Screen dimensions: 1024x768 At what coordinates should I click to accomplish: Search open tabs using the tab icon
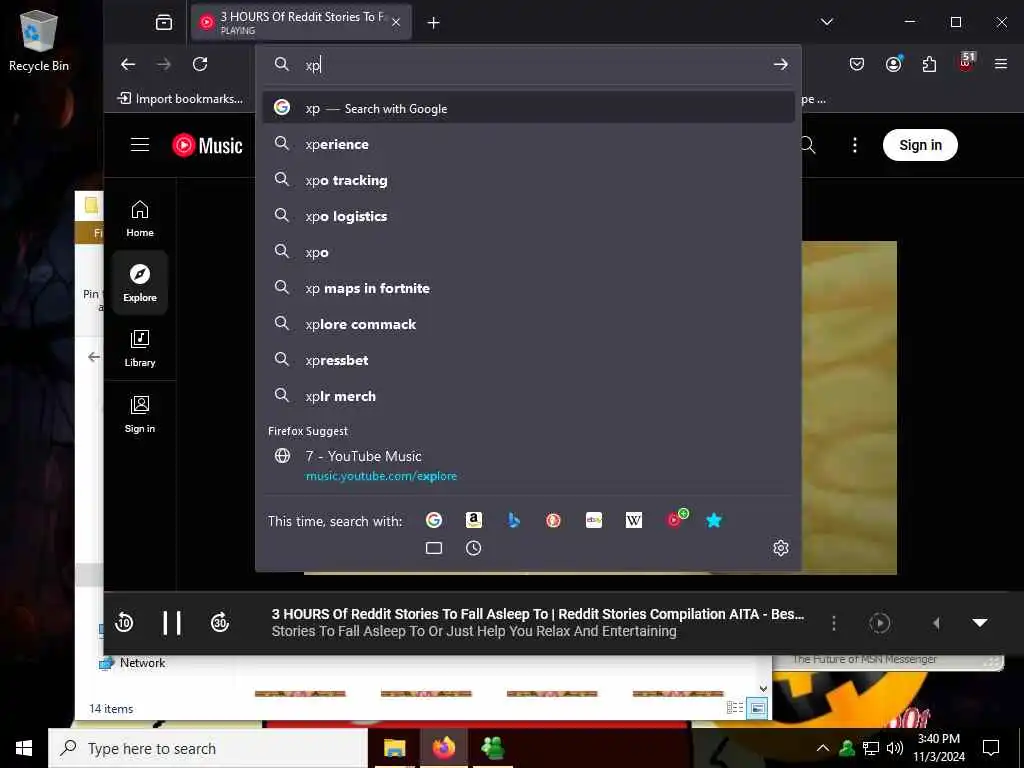click(x=434, y=548)
